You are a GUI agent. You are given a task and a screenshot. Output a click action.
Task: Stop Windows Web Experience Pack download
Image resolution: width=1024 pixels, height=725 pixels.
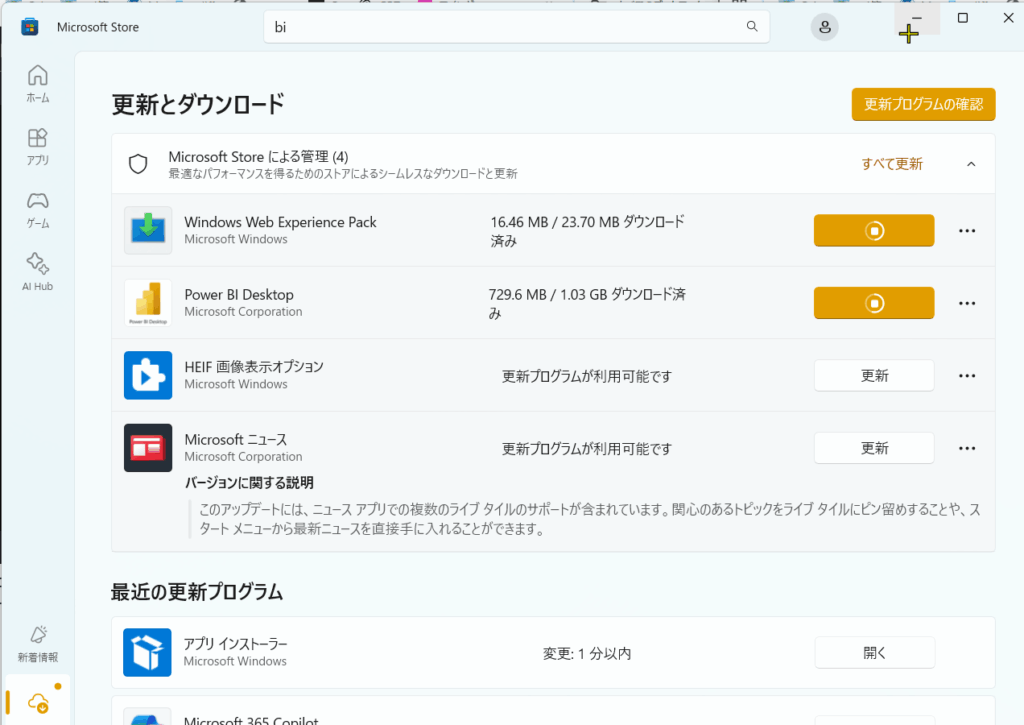pos(874,231)
